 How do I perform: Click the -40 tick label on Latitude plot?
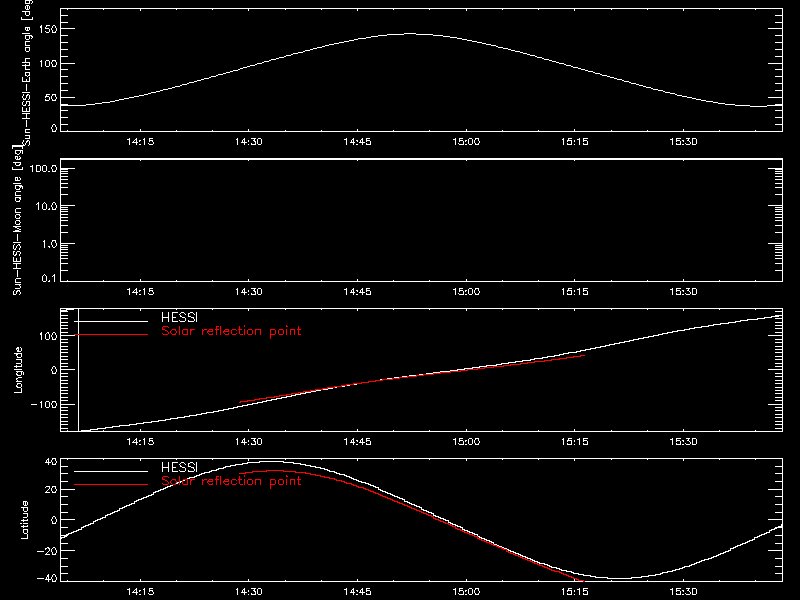click(47, 579)
